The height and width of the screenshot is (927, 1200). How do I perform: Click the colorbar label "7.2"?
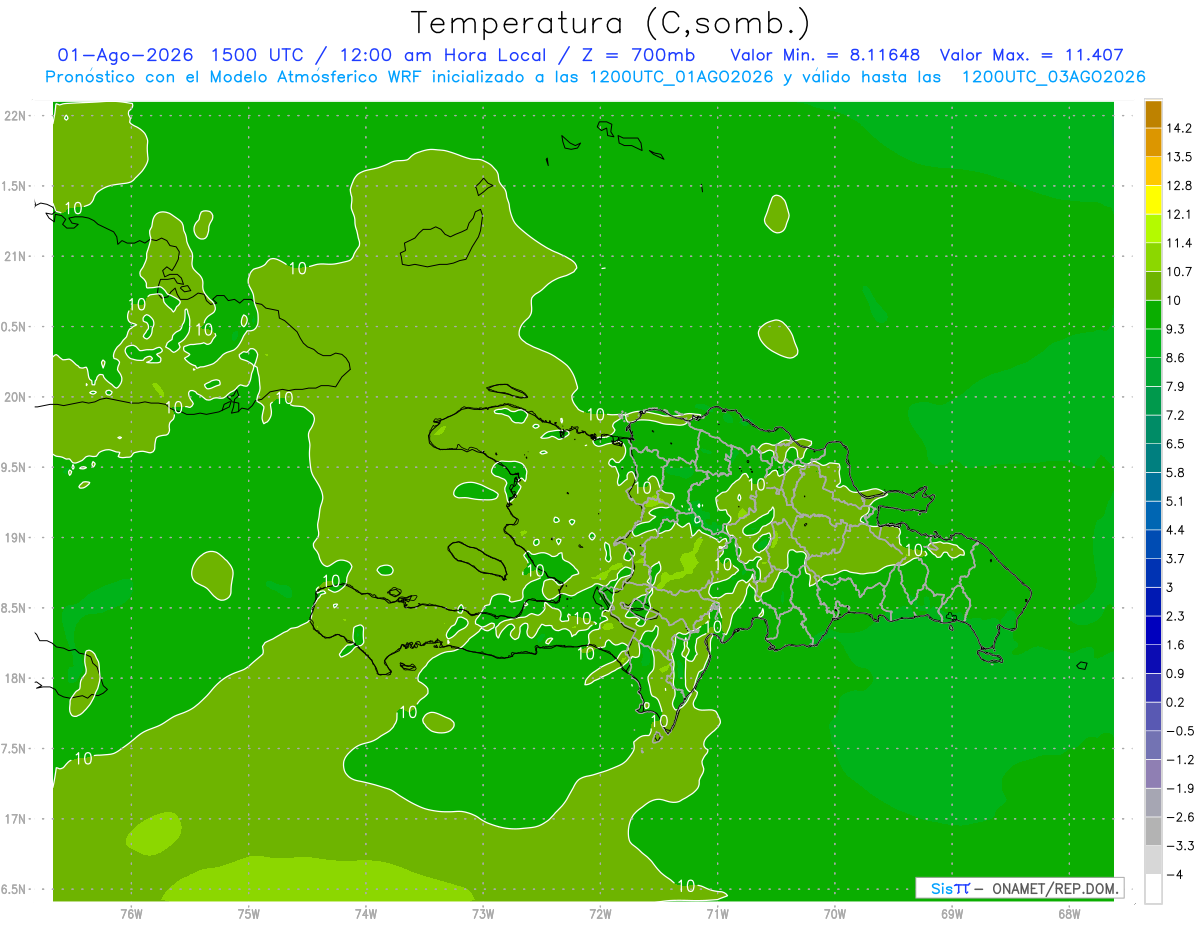tap(1176, 415)
